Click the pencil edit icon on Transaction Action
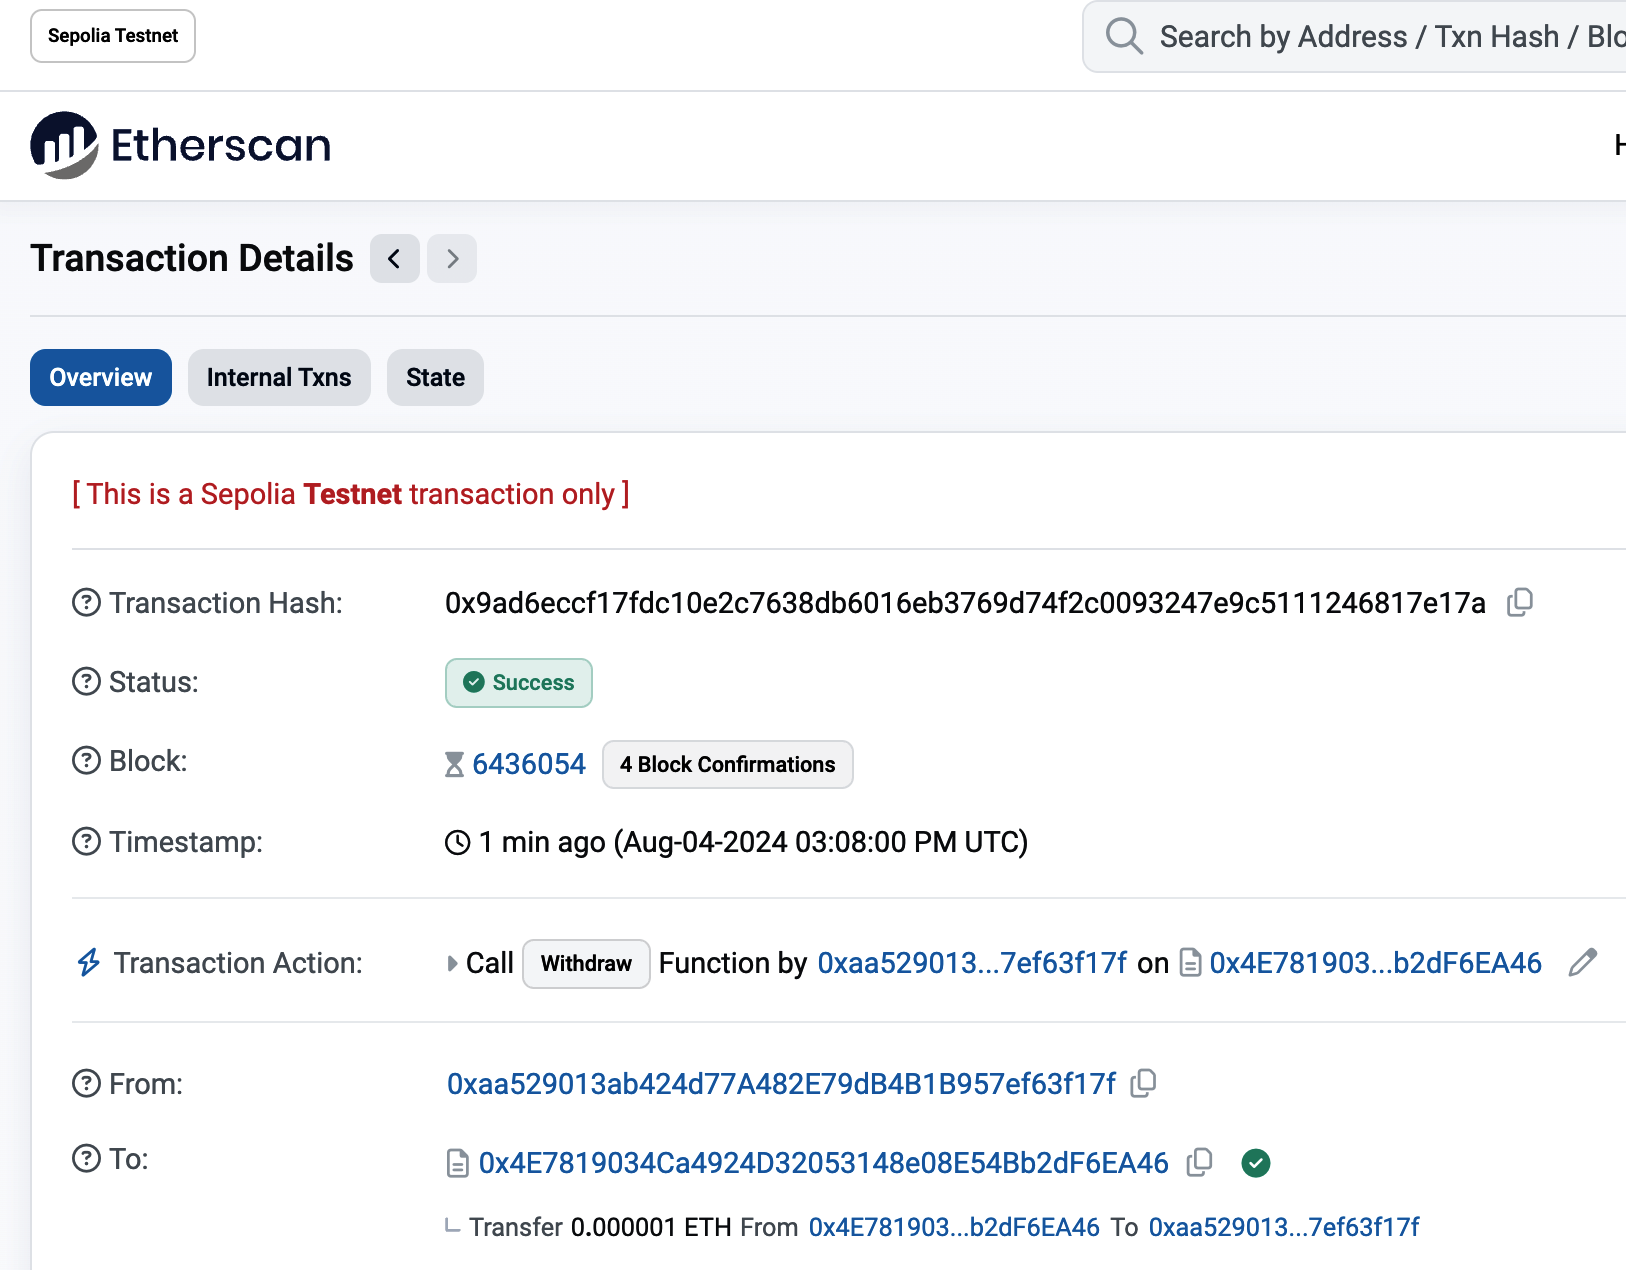This screenshot has height=1270, width=1626. click(x=1584, y=963)
